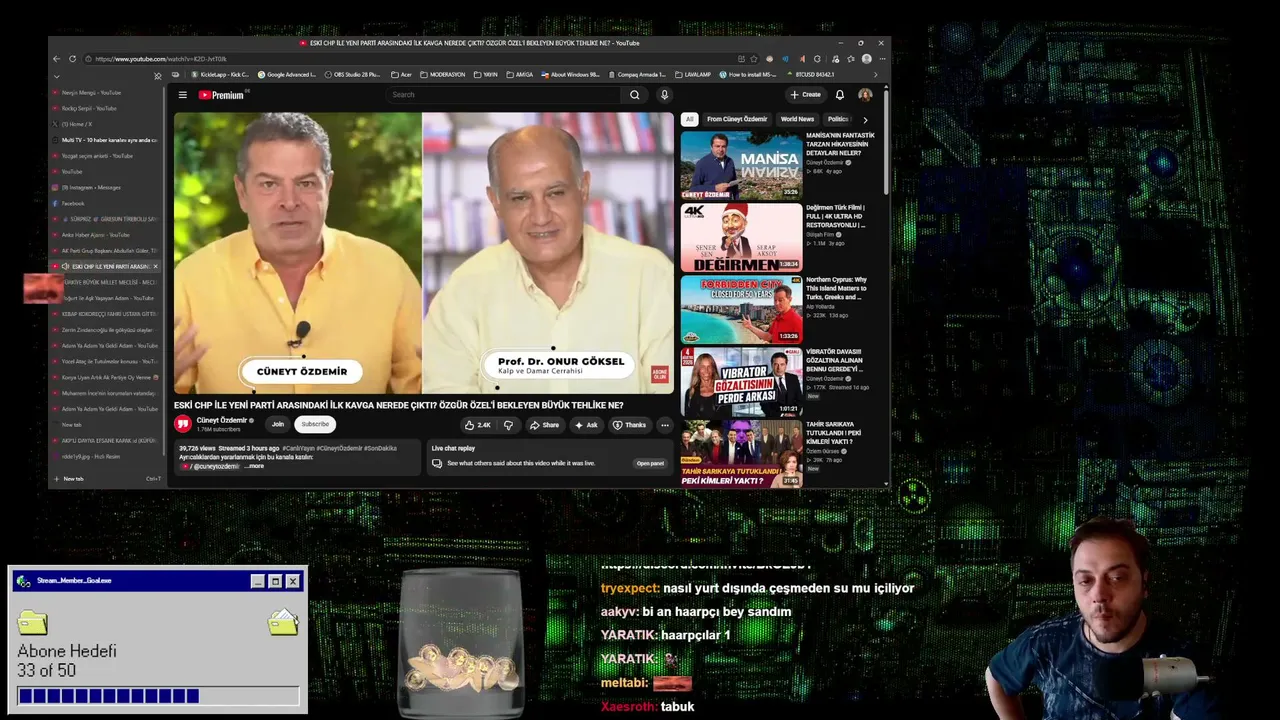Switch to the Facebook tab
1280x720 pixels.
point(105,204)
